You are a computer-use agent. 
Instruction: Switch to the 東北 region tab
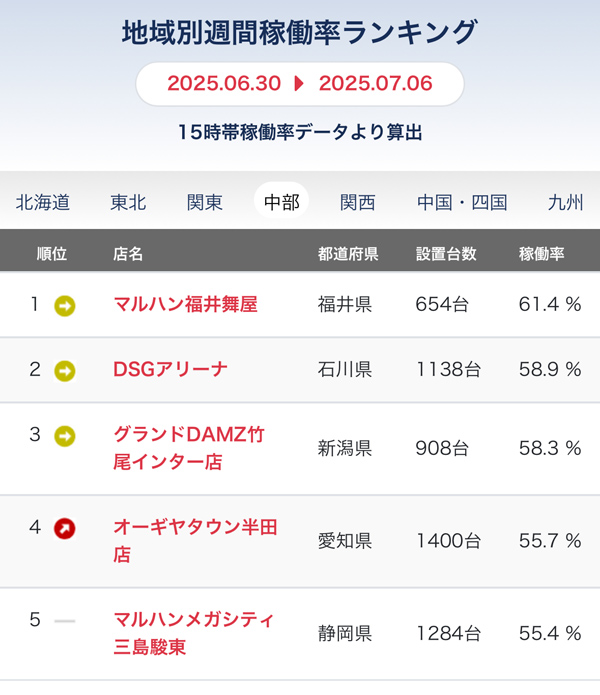point(128,202)
